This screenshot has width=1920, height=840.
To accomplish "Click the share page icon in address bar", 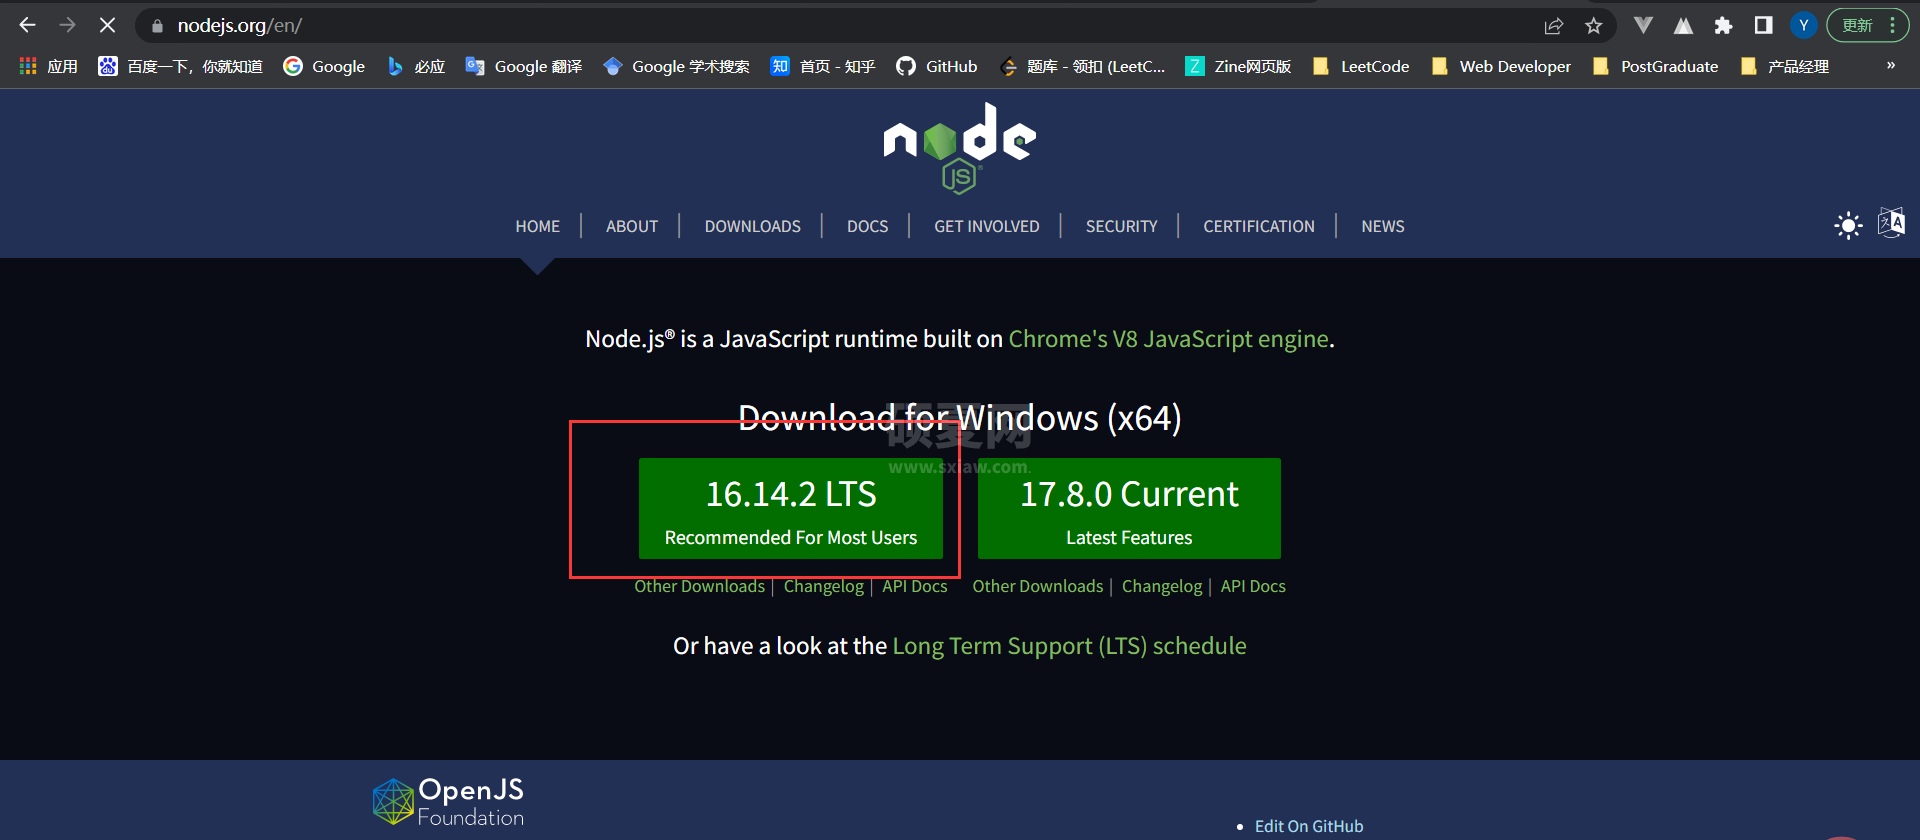I will 1553,26.
